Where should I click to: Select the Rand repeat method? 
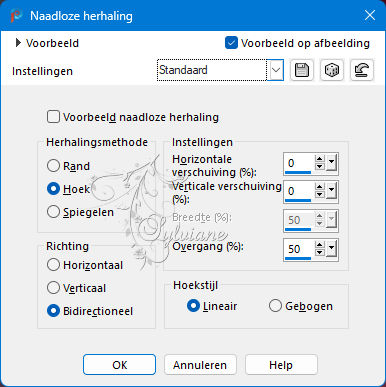click(x=53, y=166)
